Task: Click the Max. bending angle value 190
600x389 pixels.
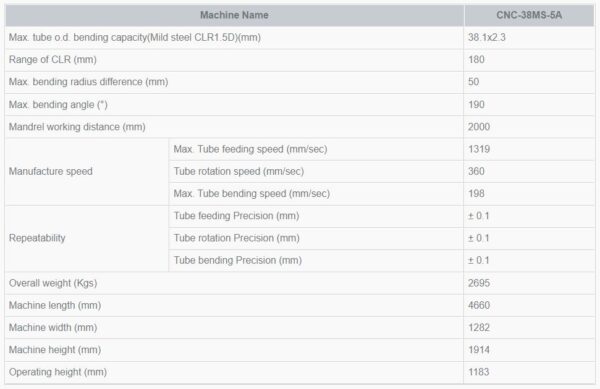Action: point(476,104)
